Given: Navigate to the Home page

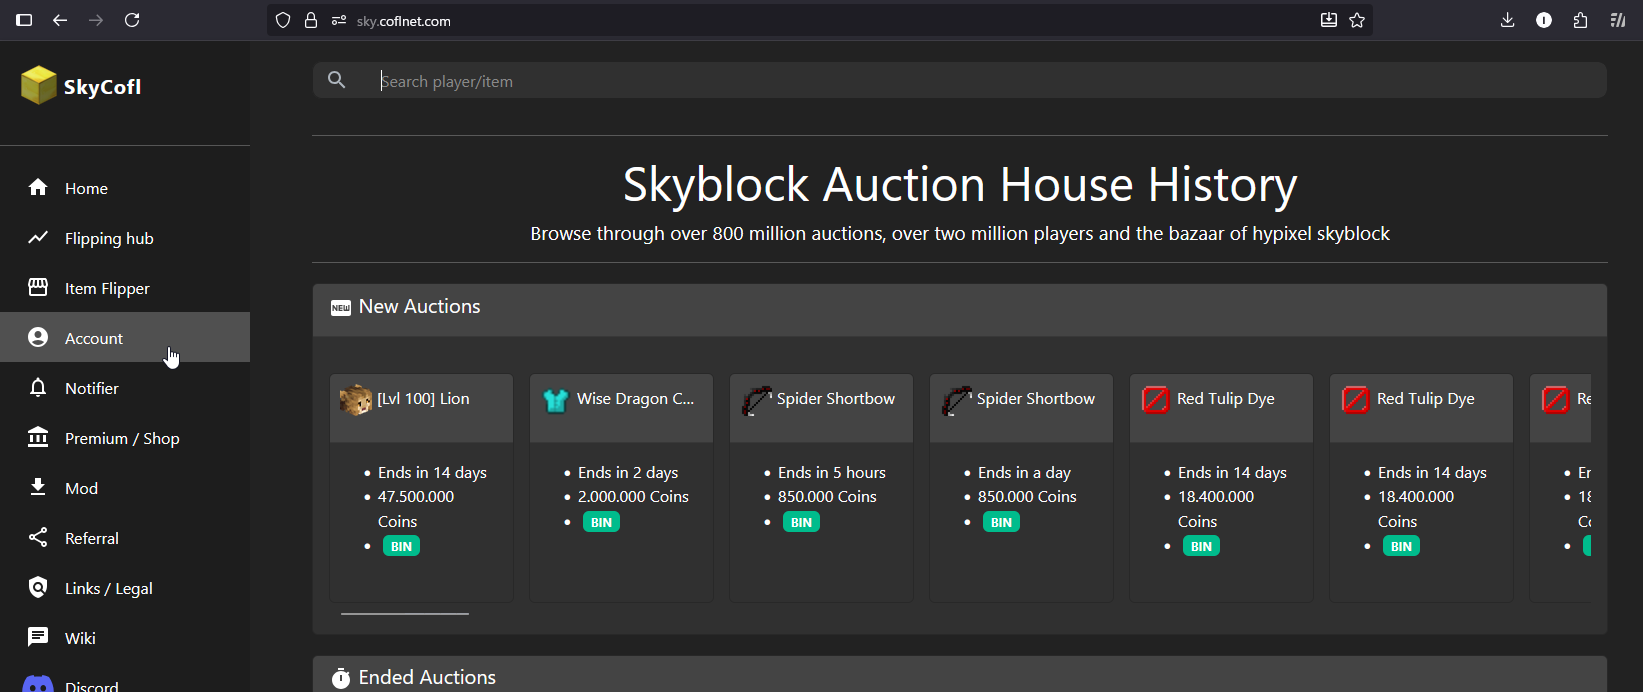Looking at the screenshot, I should (86, 188).
